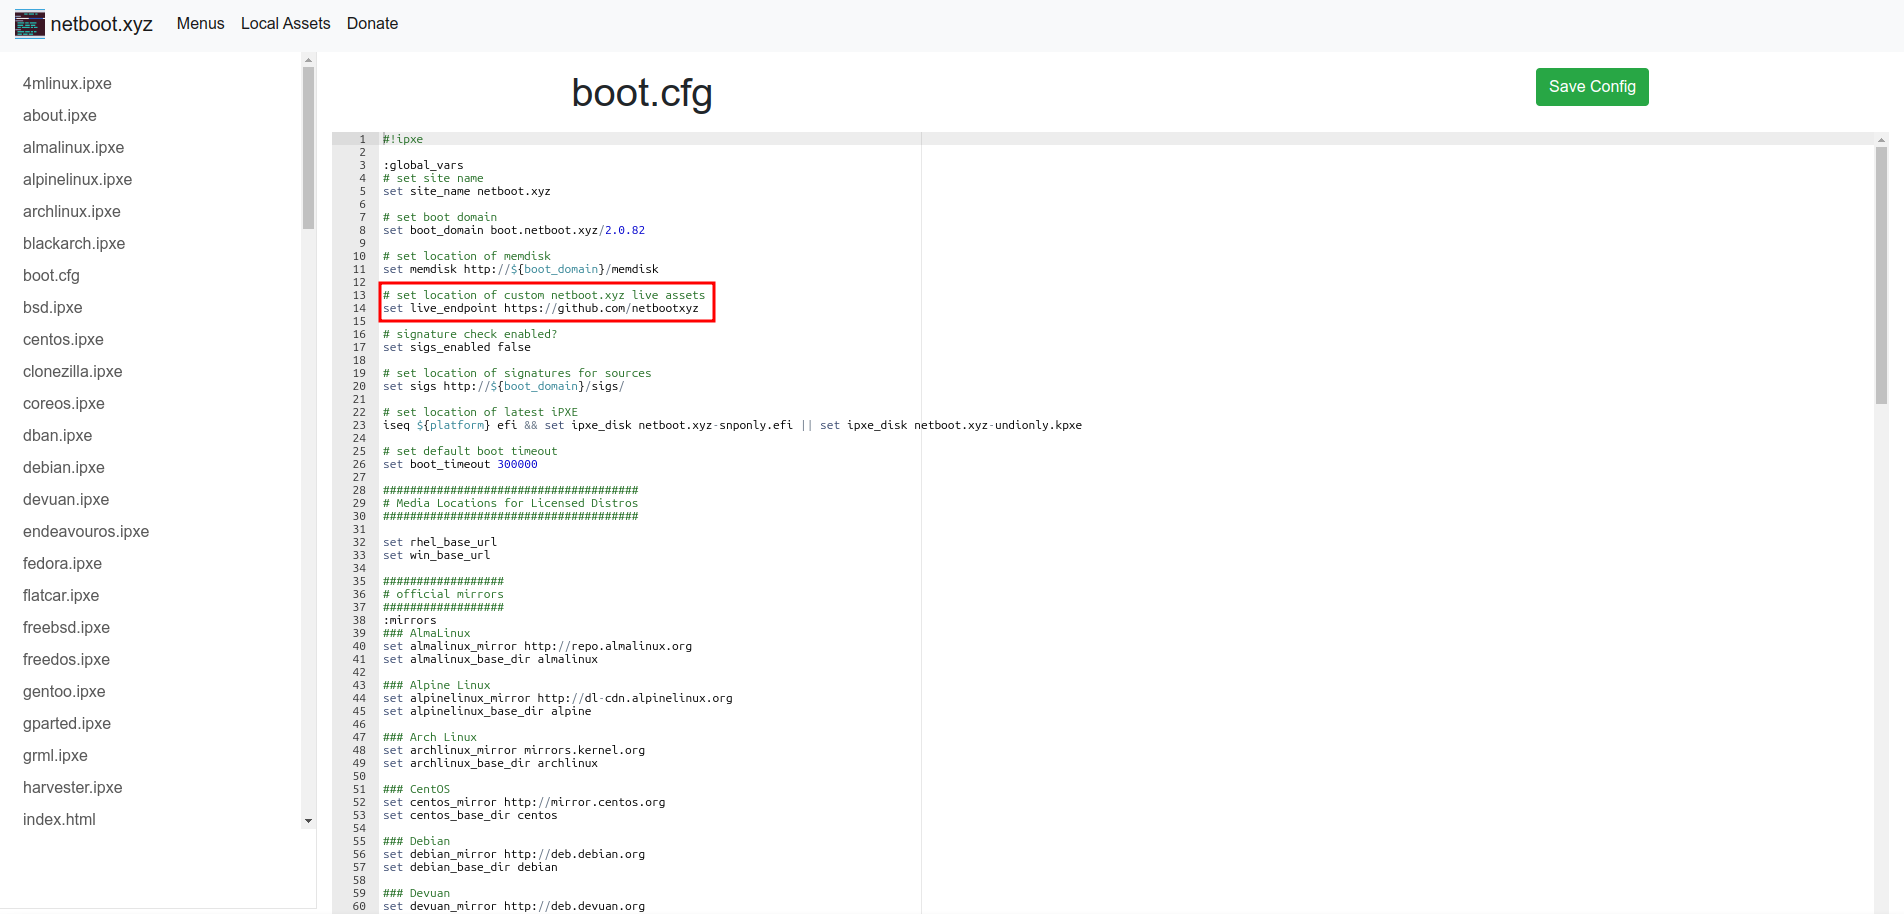Click the 'set site_name netboot.xyz' line
Screen dimensions: 1904x914
pyautogui.click(x=467, y=191)
